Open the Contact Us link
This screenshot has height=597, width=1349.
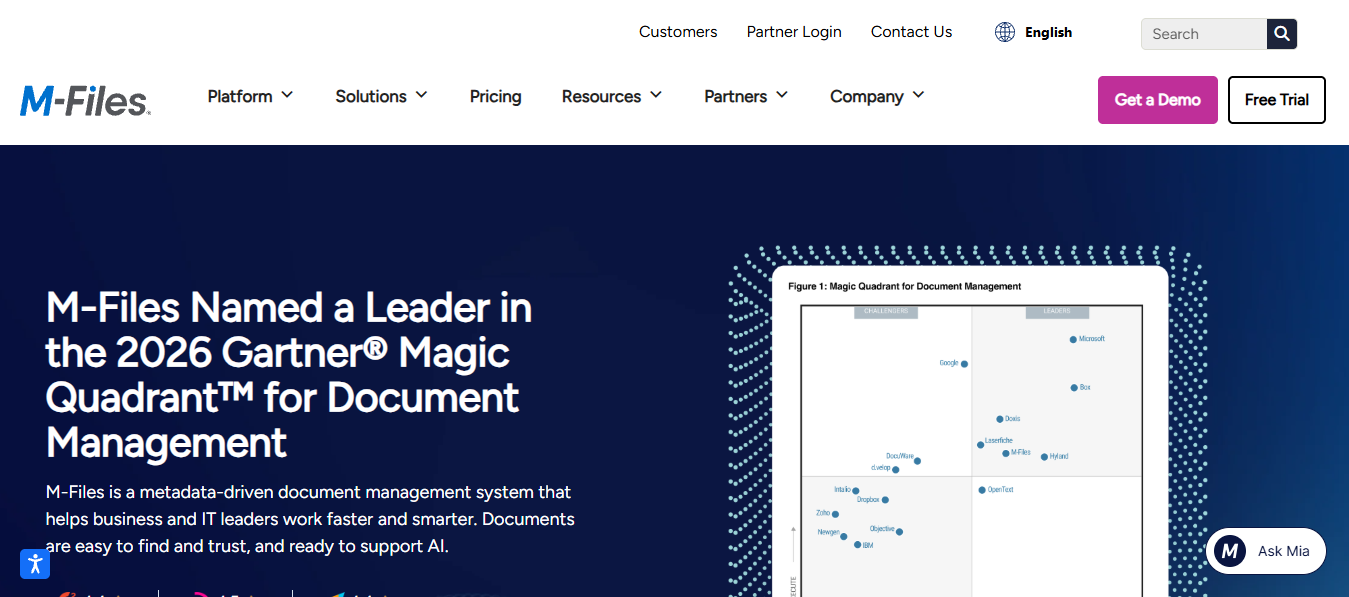click(912, 32)
